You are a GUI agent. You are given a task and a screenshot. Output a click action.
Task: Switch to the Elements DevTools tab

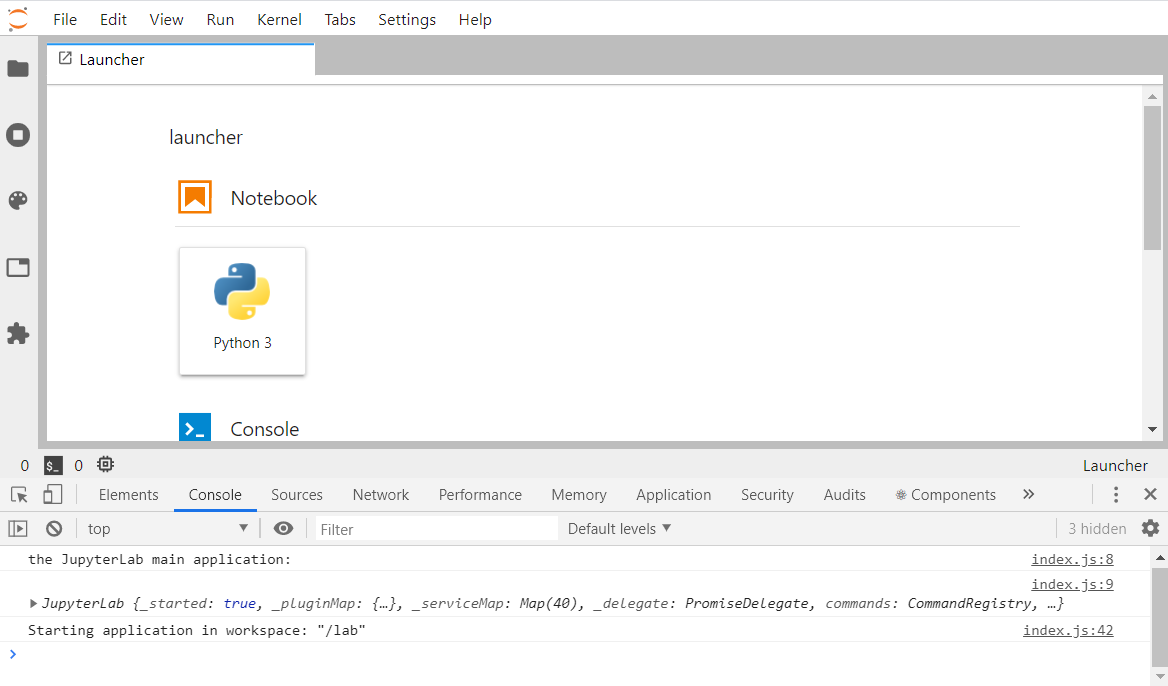pos(128,495)
